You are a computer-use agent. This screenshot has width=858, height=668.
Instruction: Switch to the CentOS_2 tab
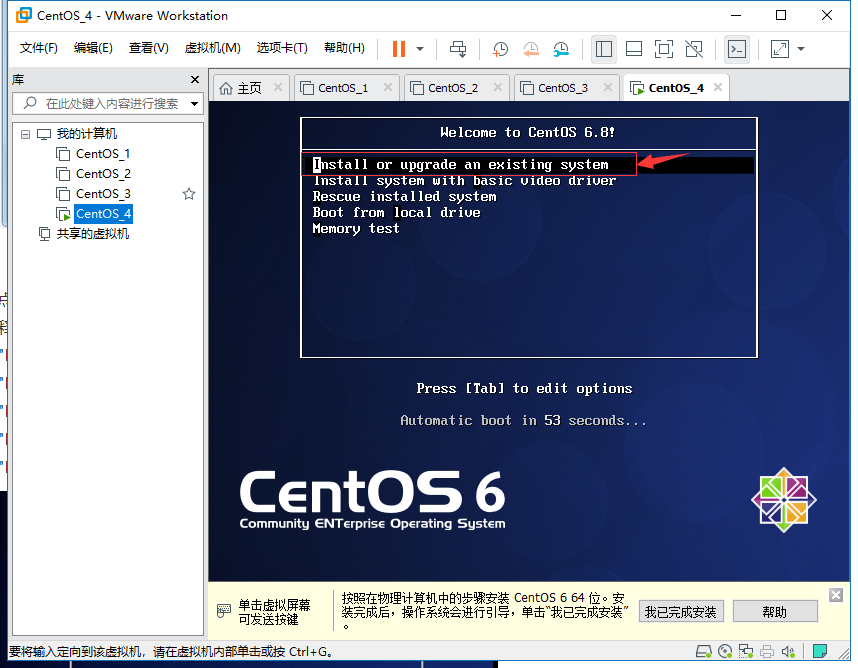[x=453, y=88]
